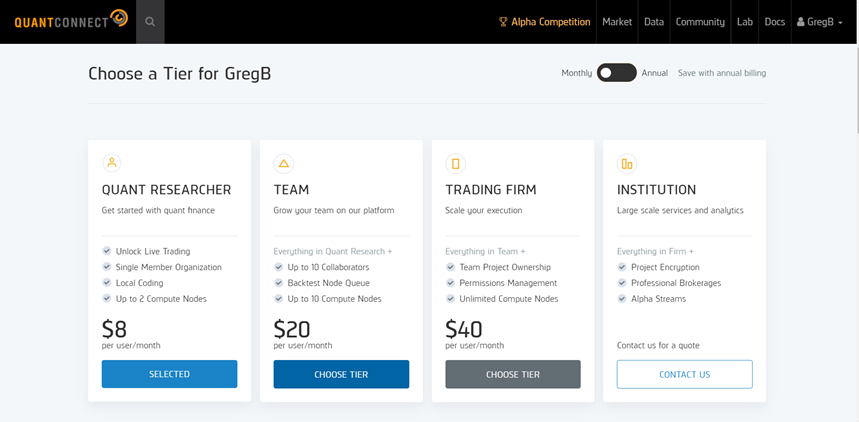Viewport: 859px width, 422px height.
Task: Click the QuantConnect logo
Action: 71,21
